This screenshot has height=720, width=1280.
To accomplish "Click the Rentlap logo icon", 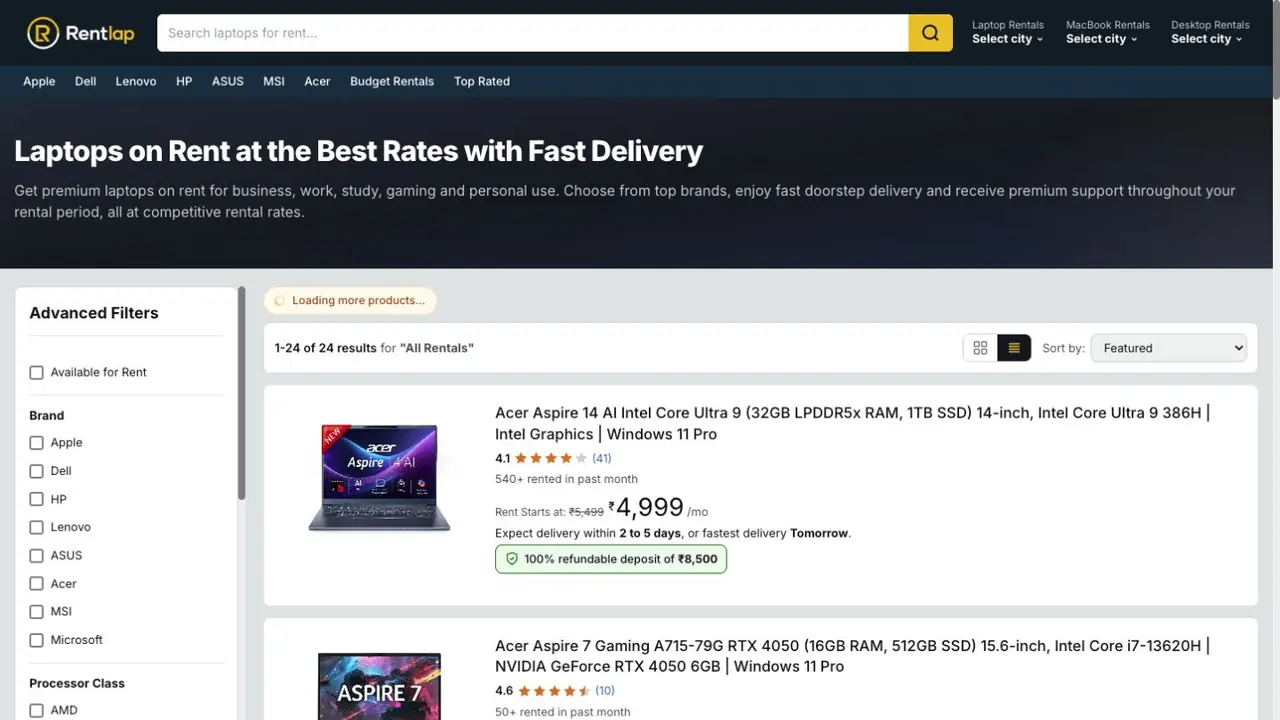I will click(x=43, y=33).
